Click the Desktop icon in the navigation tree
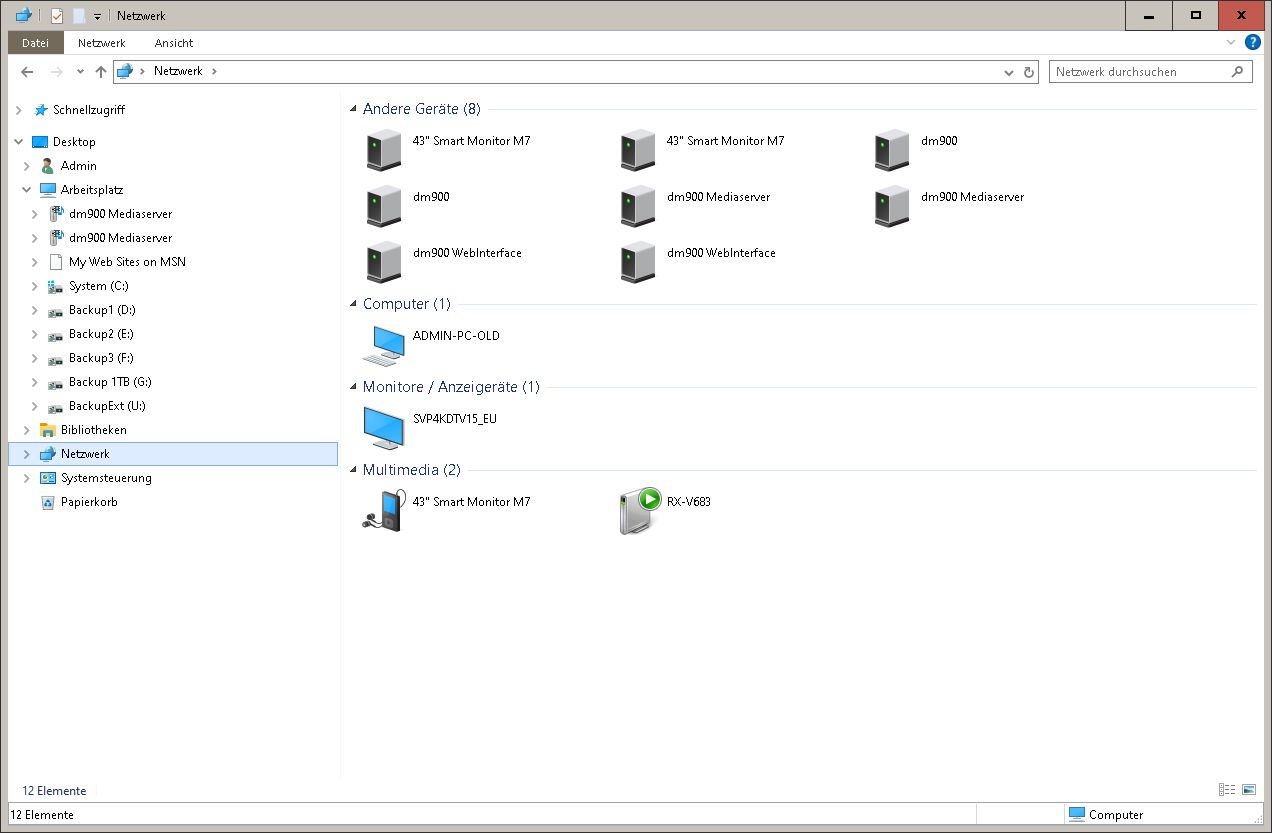 click(40, 142)
